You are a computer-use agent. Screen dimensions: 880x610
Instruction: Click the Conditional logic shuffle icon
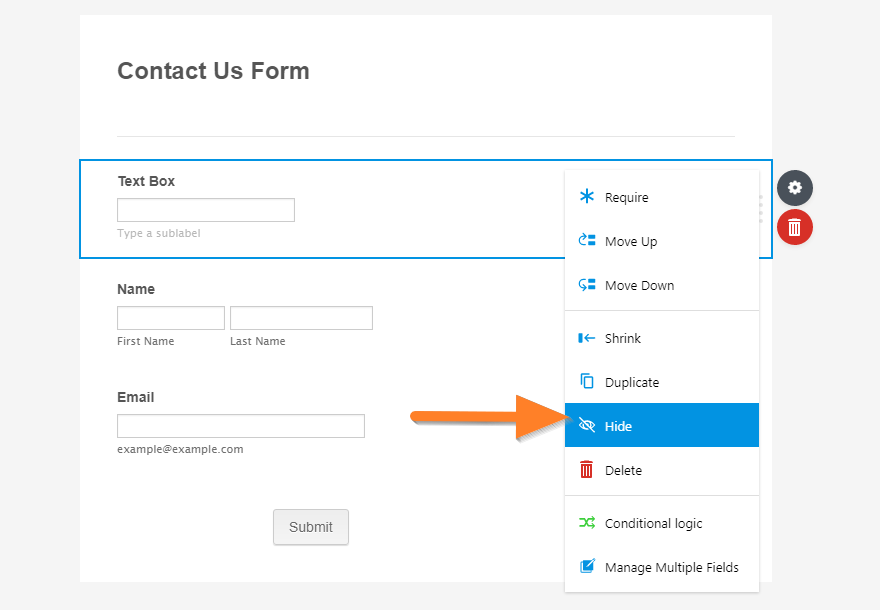[587, 523]
